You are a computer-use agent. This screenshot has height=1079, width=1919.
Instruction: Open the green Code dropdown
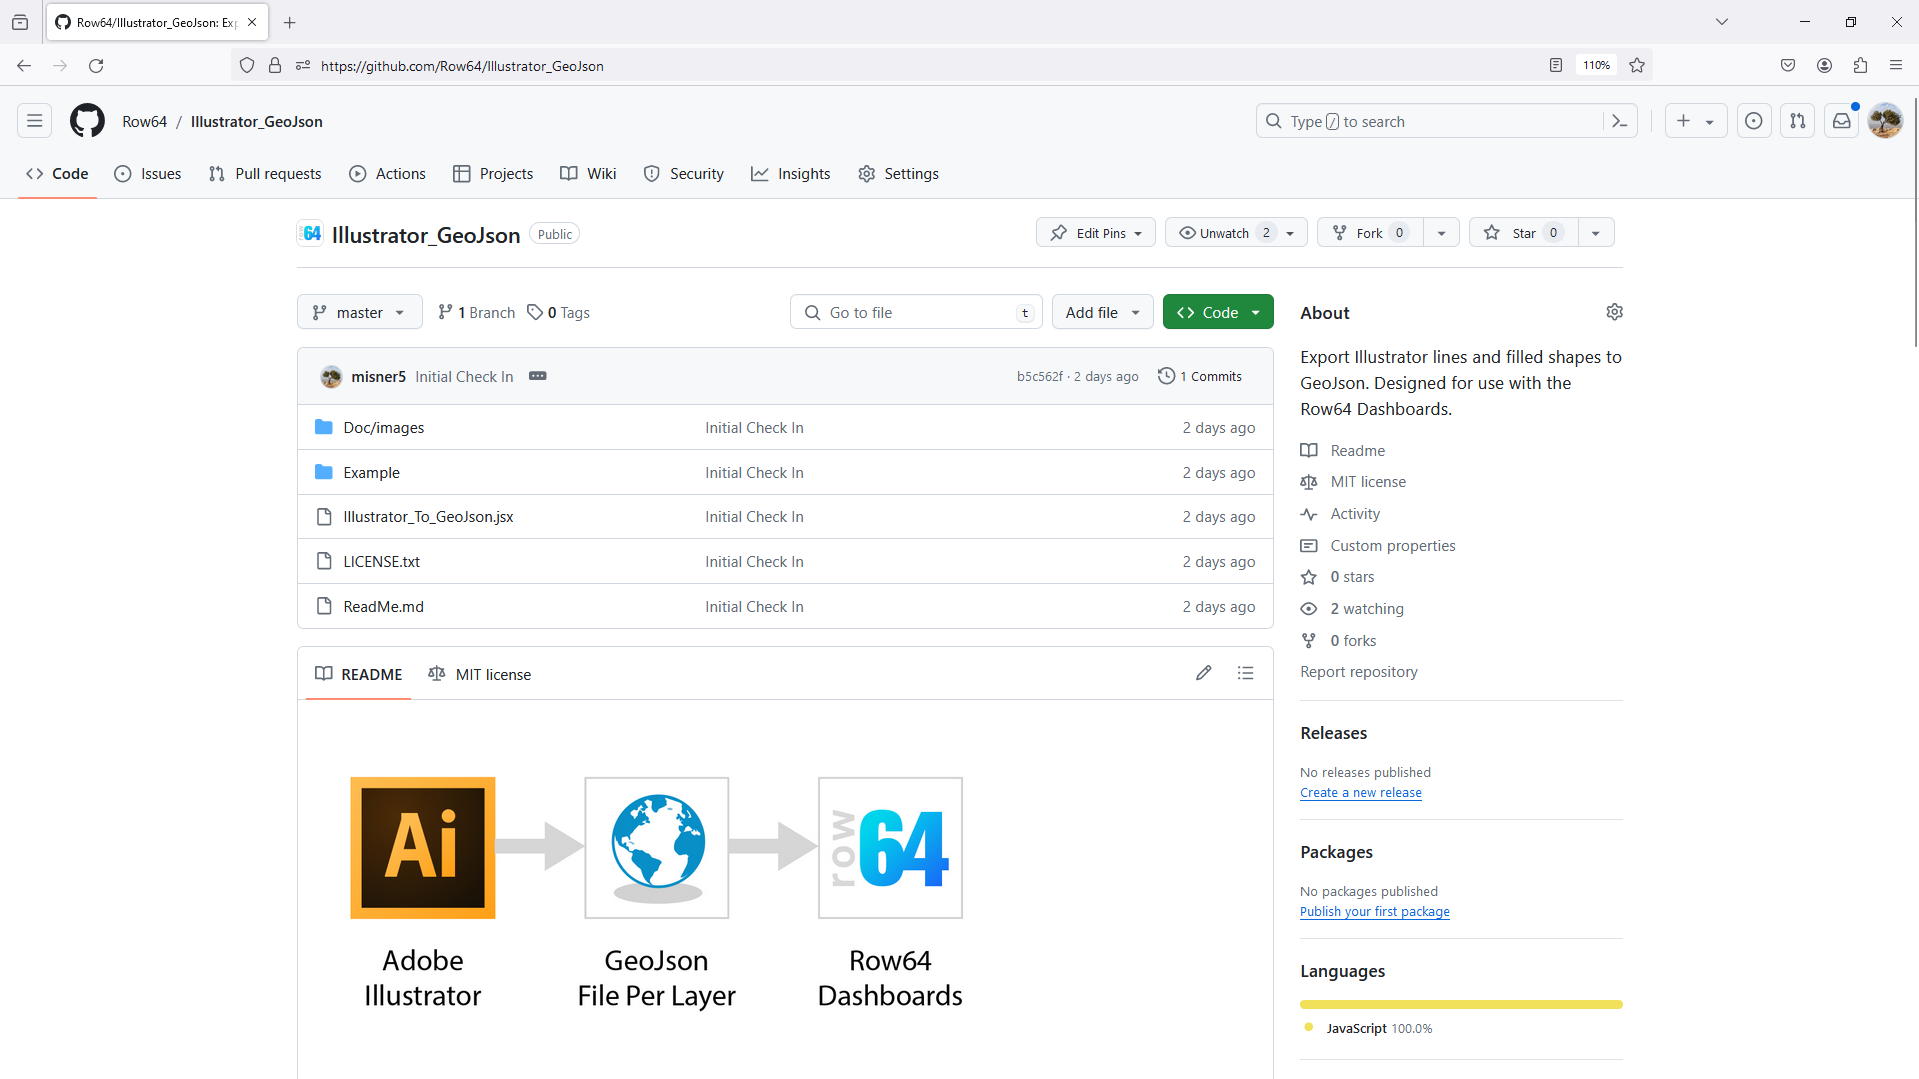click(1218, 312)
